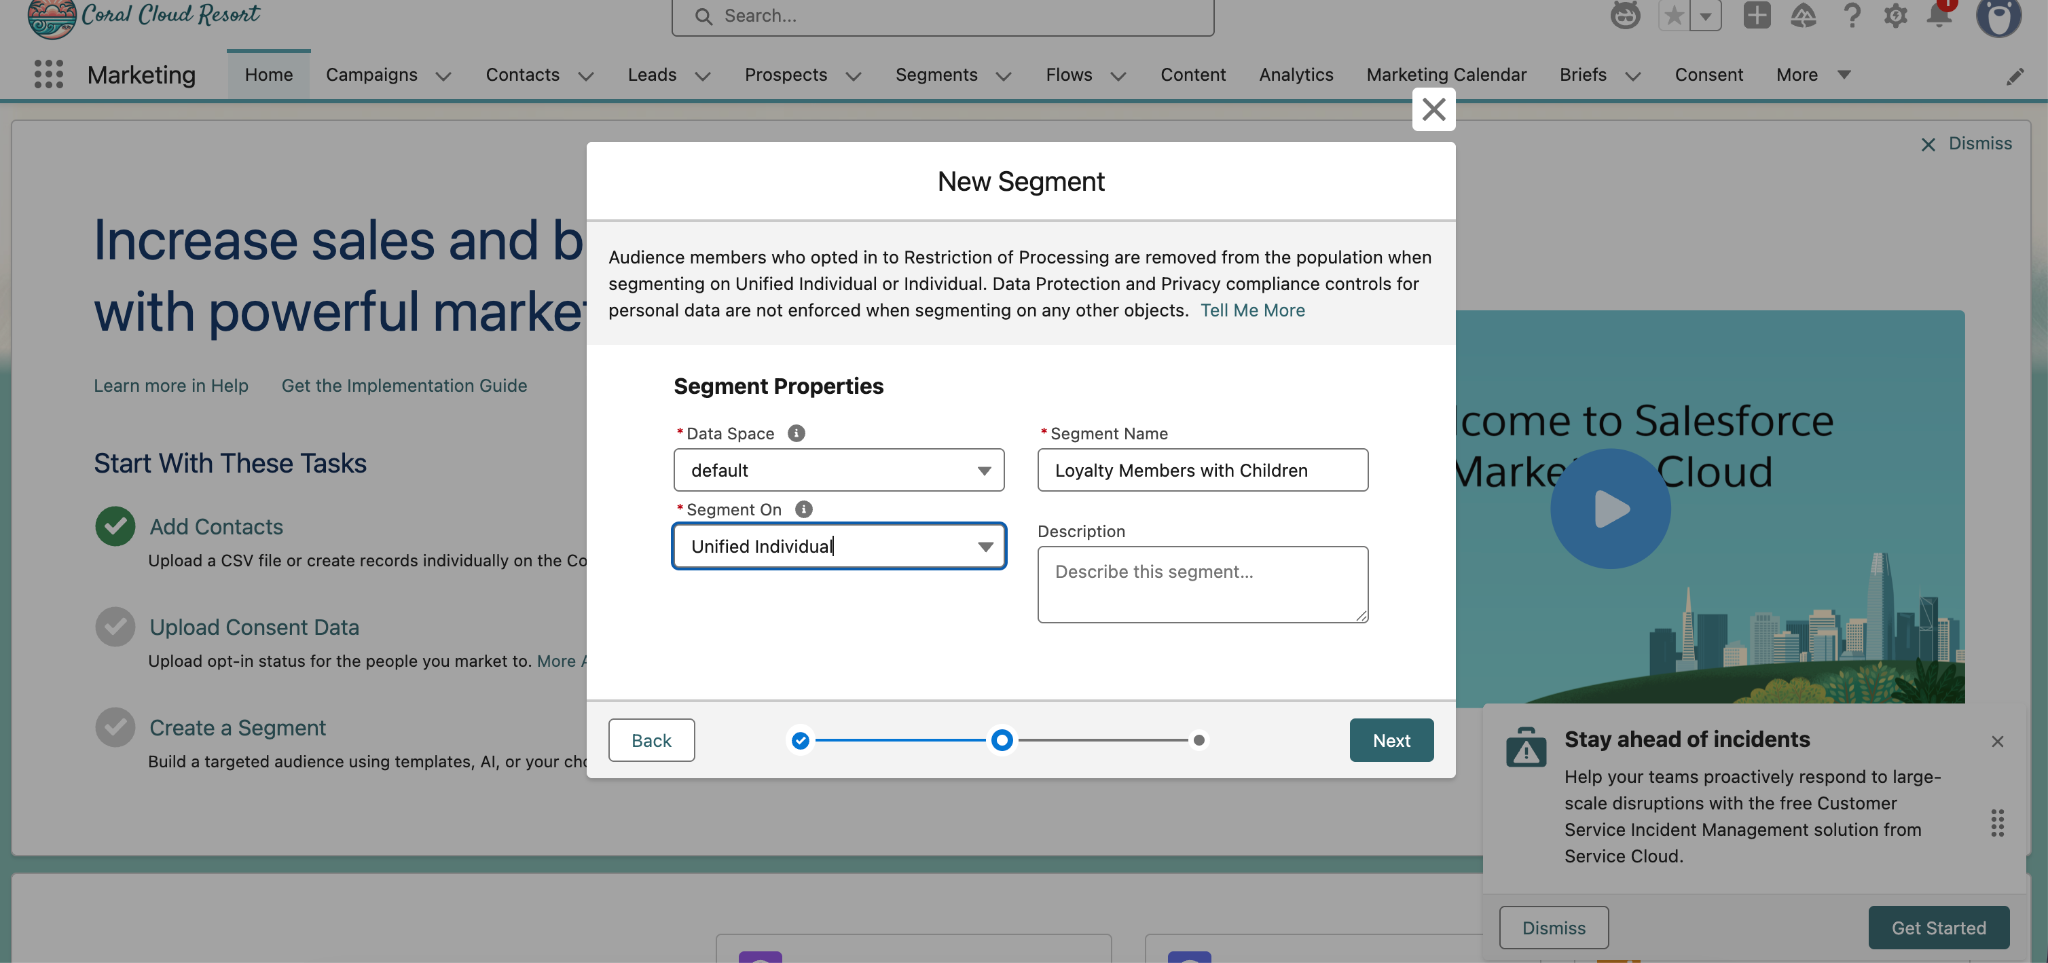2048x963 pixels.
Task: Grab the incidents prompt drag handle
Action: 1997,823
